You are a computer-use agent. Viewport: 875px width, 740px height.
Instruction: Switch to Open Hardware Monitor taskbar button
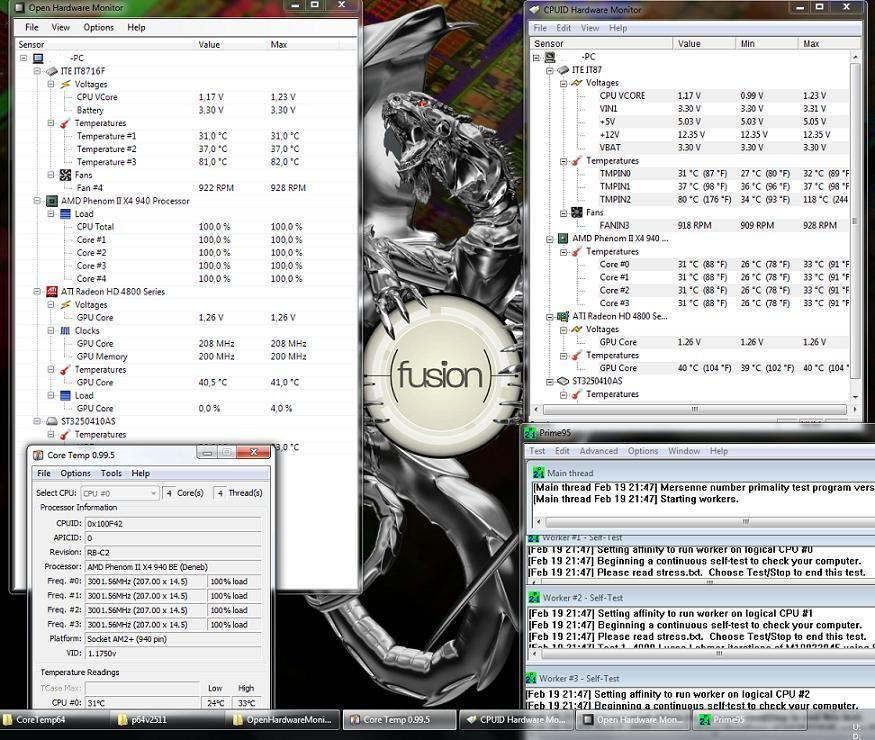tap(634, 720)
